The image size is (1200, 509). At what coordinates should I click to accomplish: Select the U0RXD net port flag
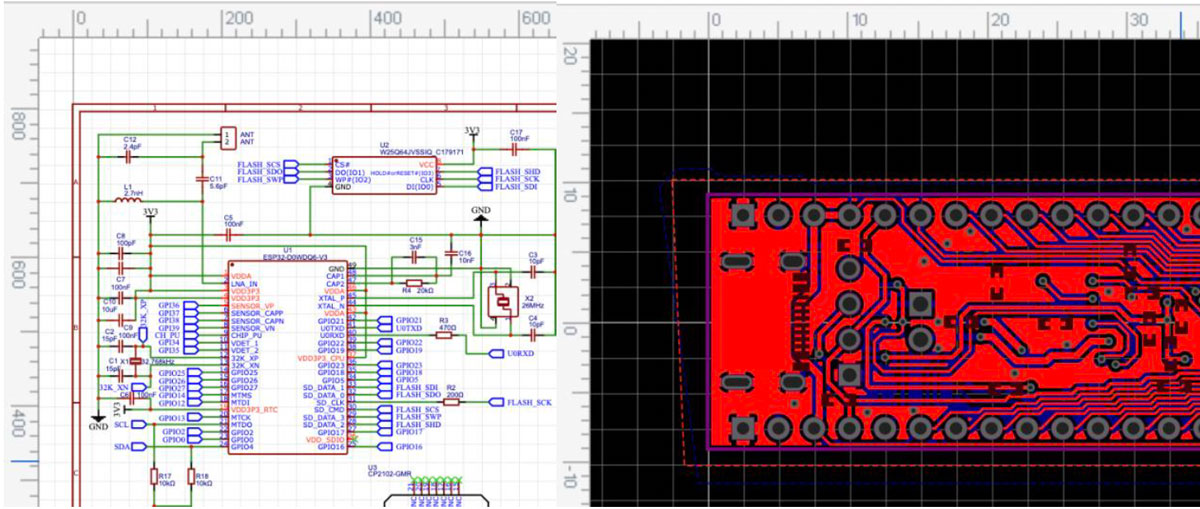511,354
